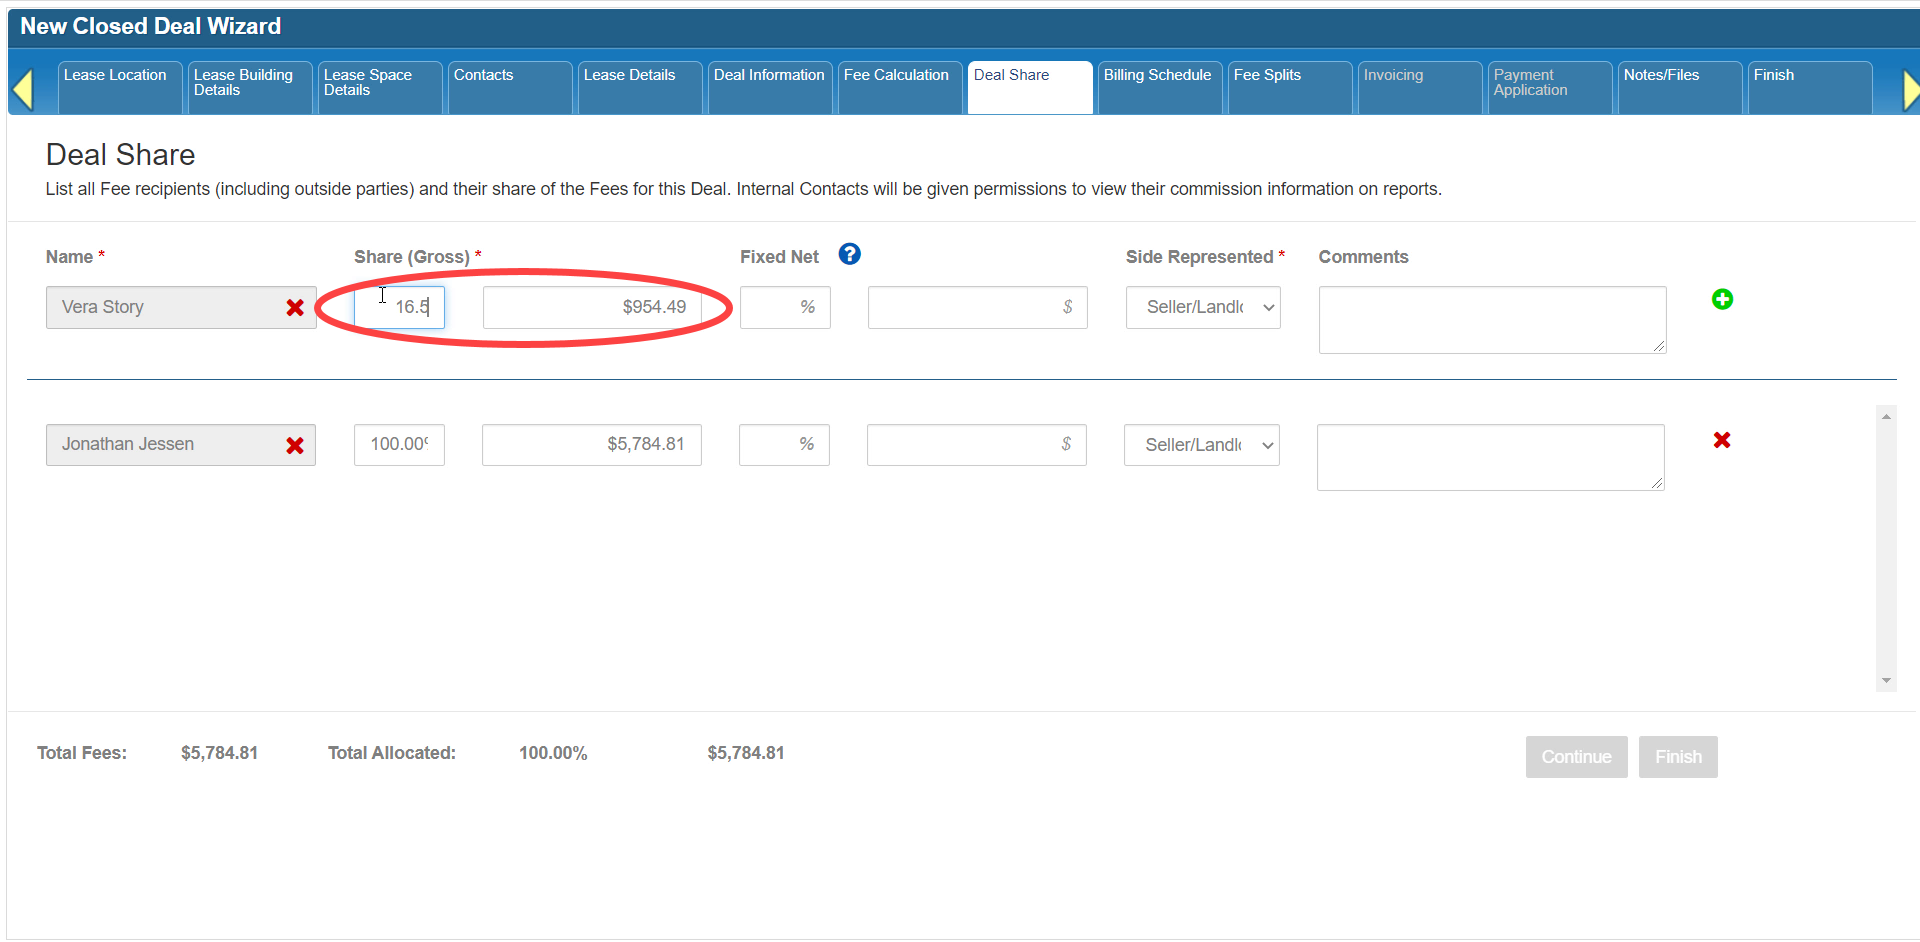Open Side Represented dropdown for Jonathan Jessen

coord(1201,445)
